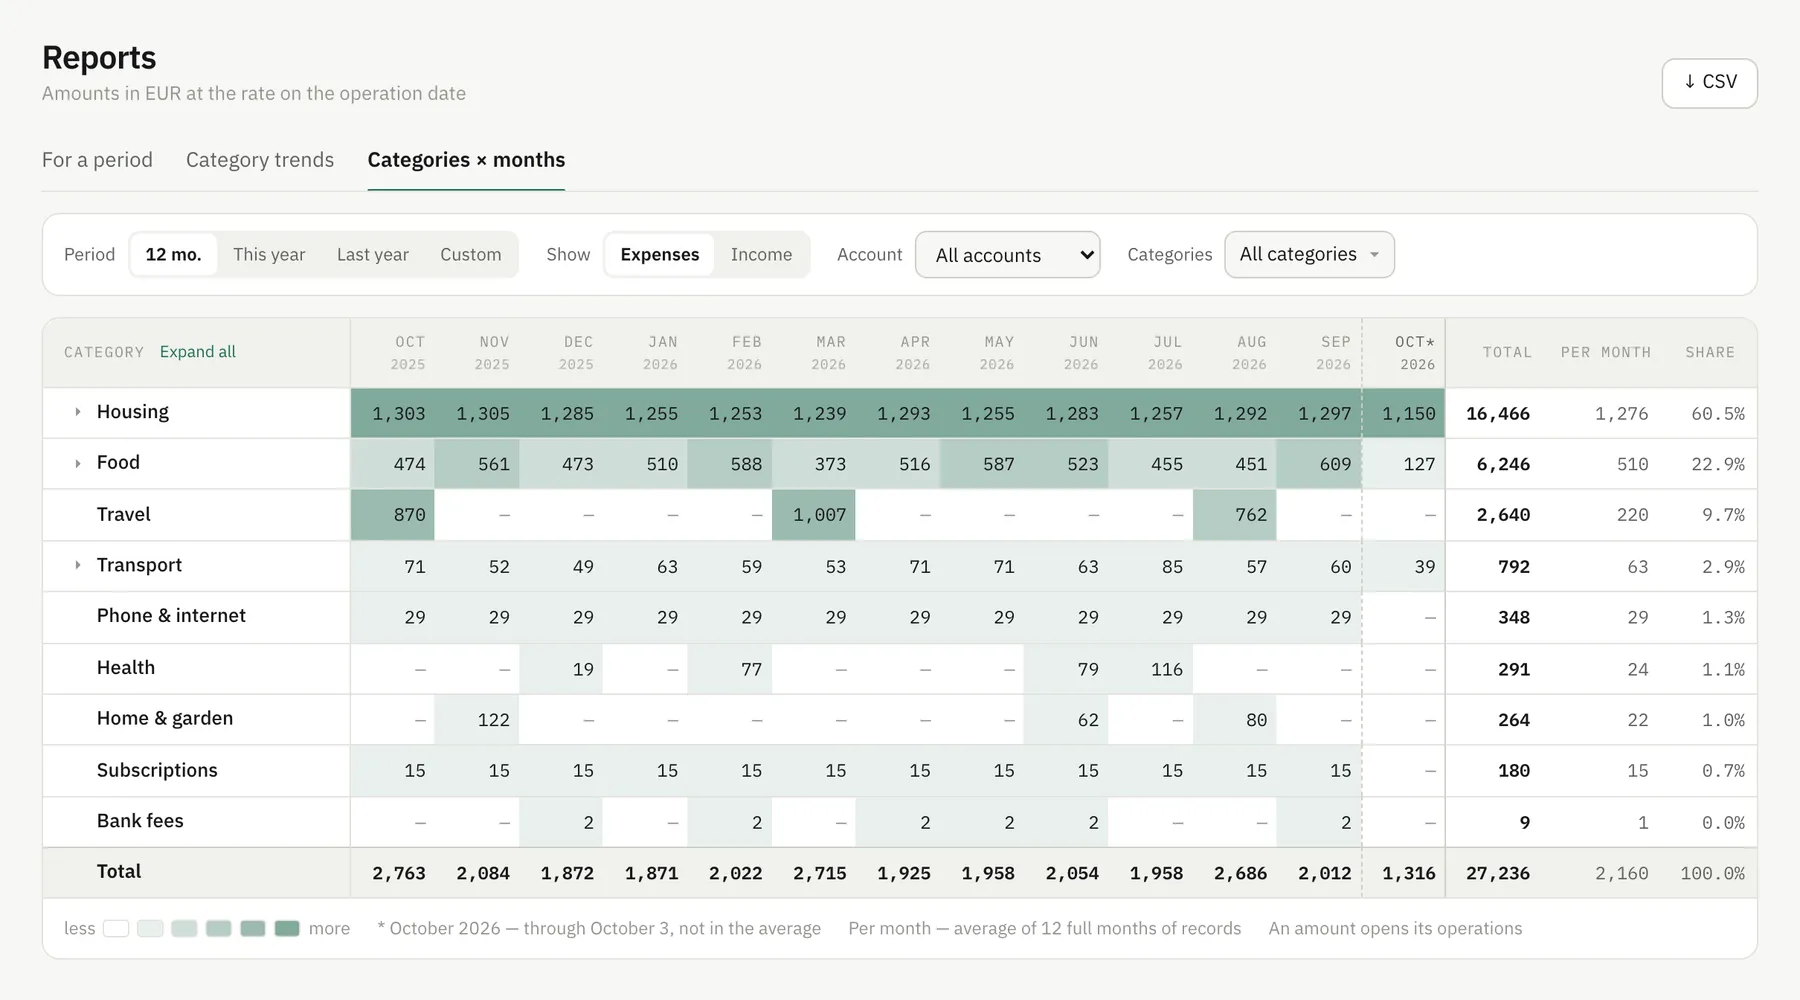Expand the Food category row
Image resolution: width=1800 pixels, height=1000 pixels.
tap(77, 463)
